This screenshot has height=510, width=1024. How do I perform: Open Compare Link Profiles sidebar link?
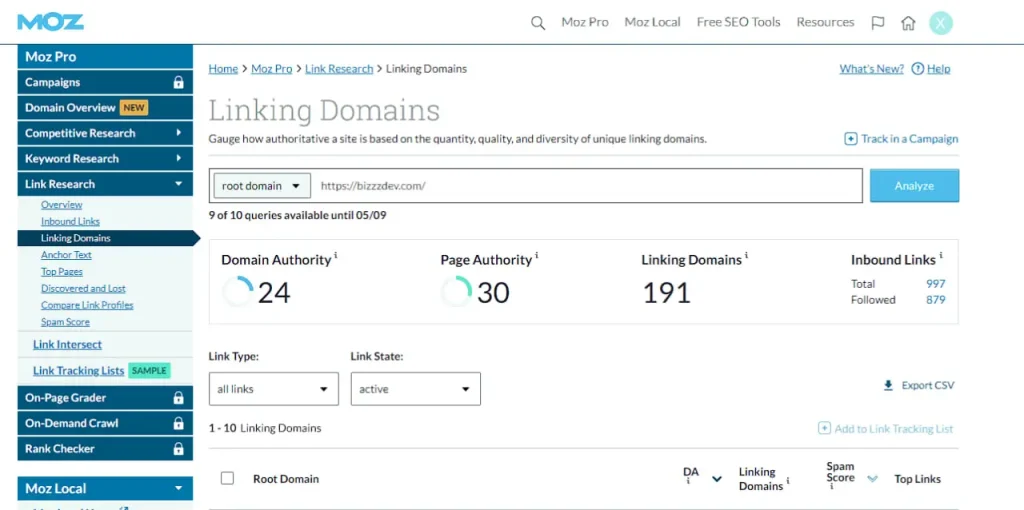87,305
